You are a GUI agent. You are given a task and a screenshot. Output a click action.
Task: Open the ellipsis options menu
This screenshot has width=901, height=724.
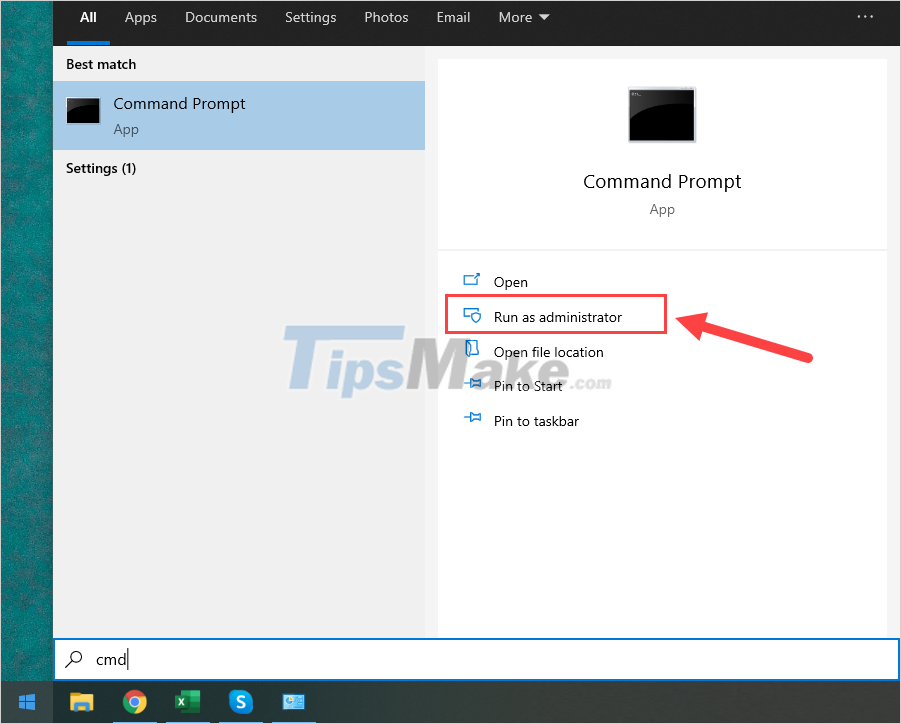[x=865, y=16]
